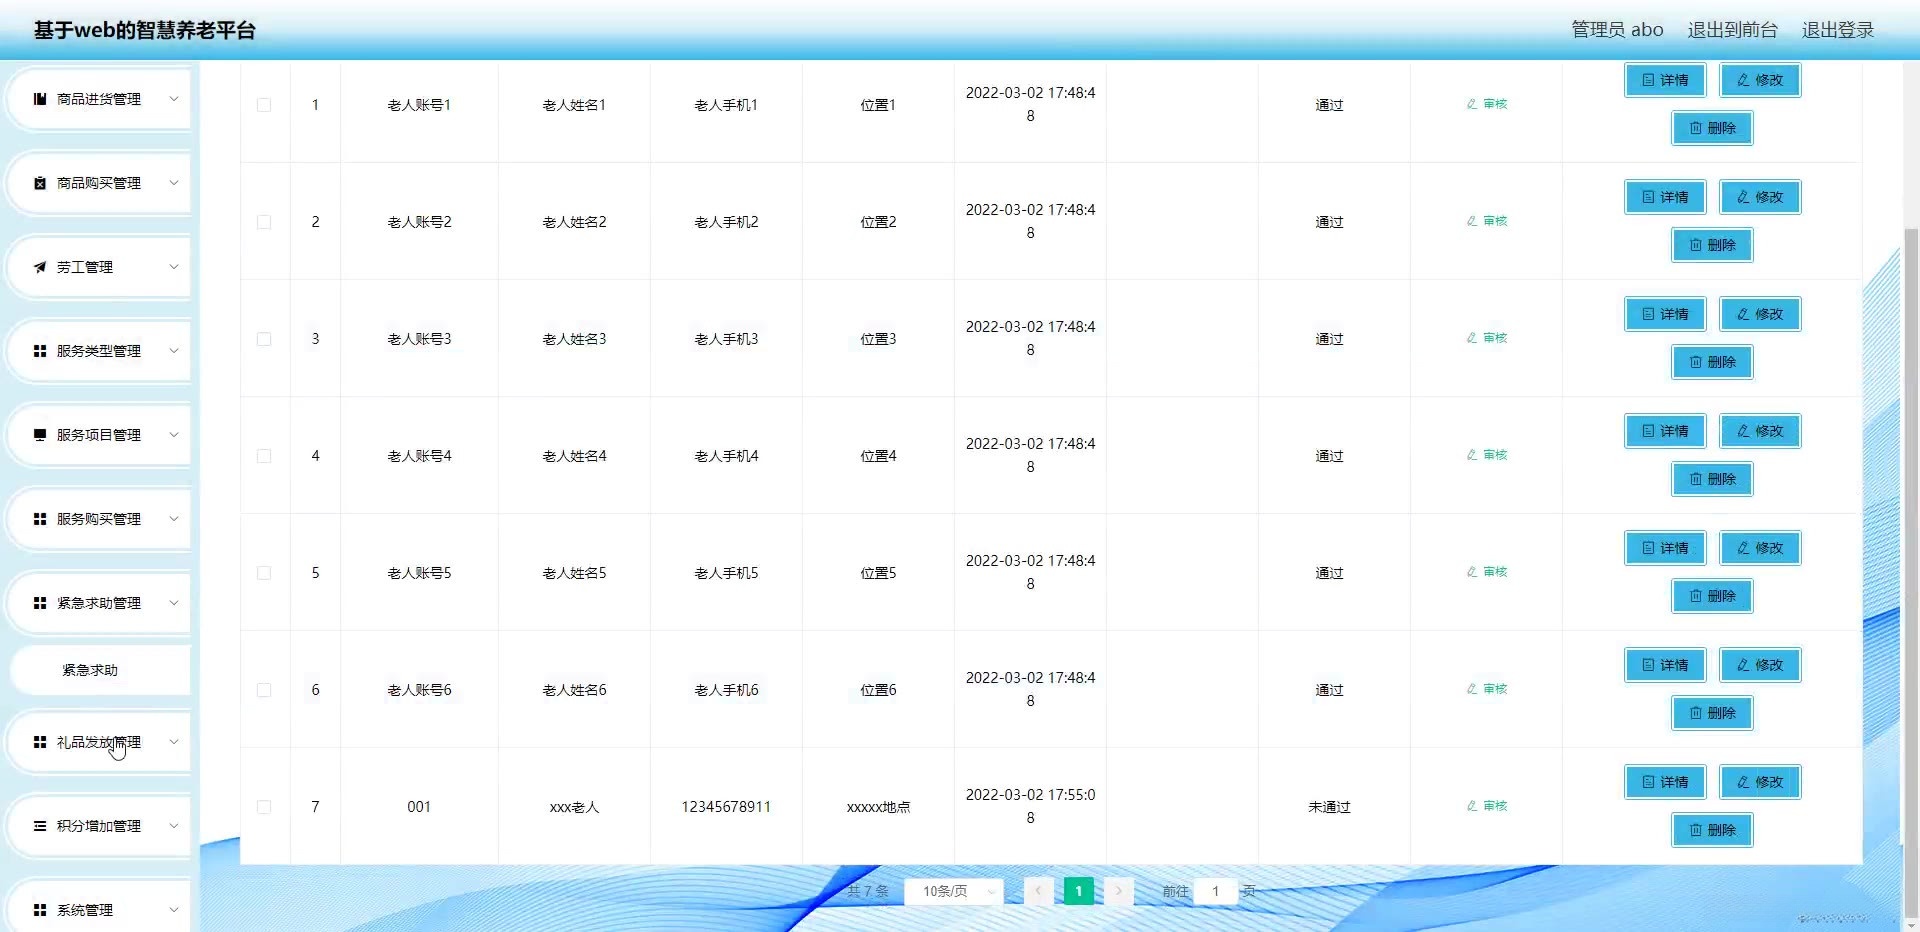Click the 修改 pencil icon for 老人账号3
Image resolution: width=1920 pixels, height=932 pixels.
click(1743, 314)
